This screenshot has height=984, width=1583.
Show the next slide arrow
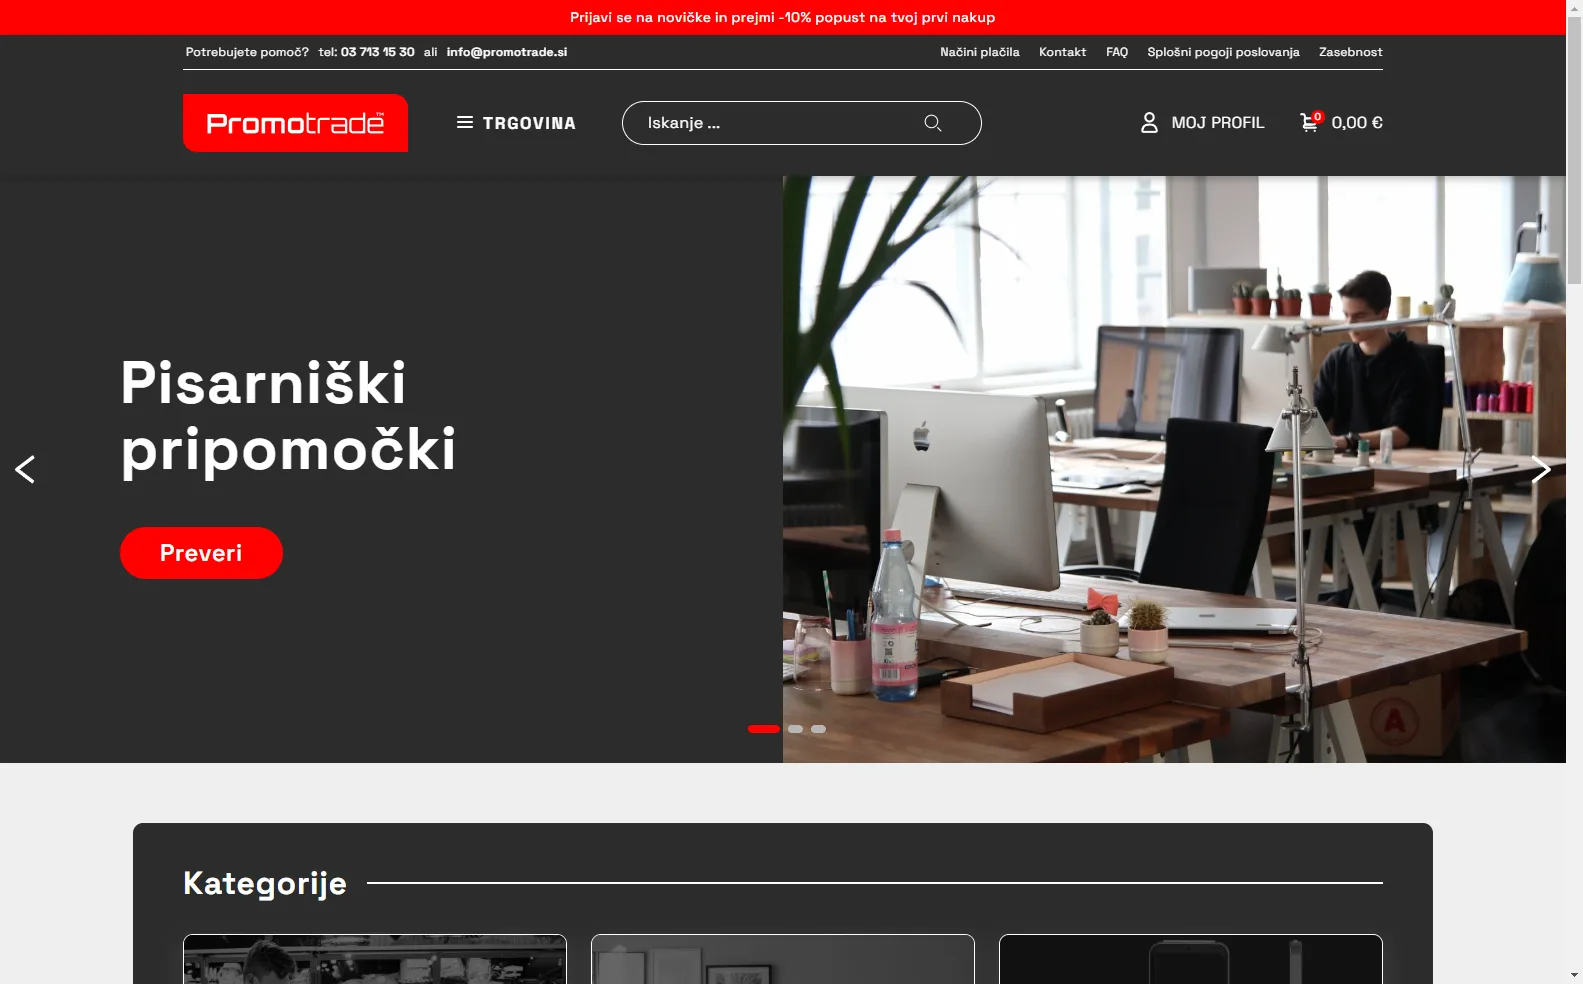(1541, 469)
